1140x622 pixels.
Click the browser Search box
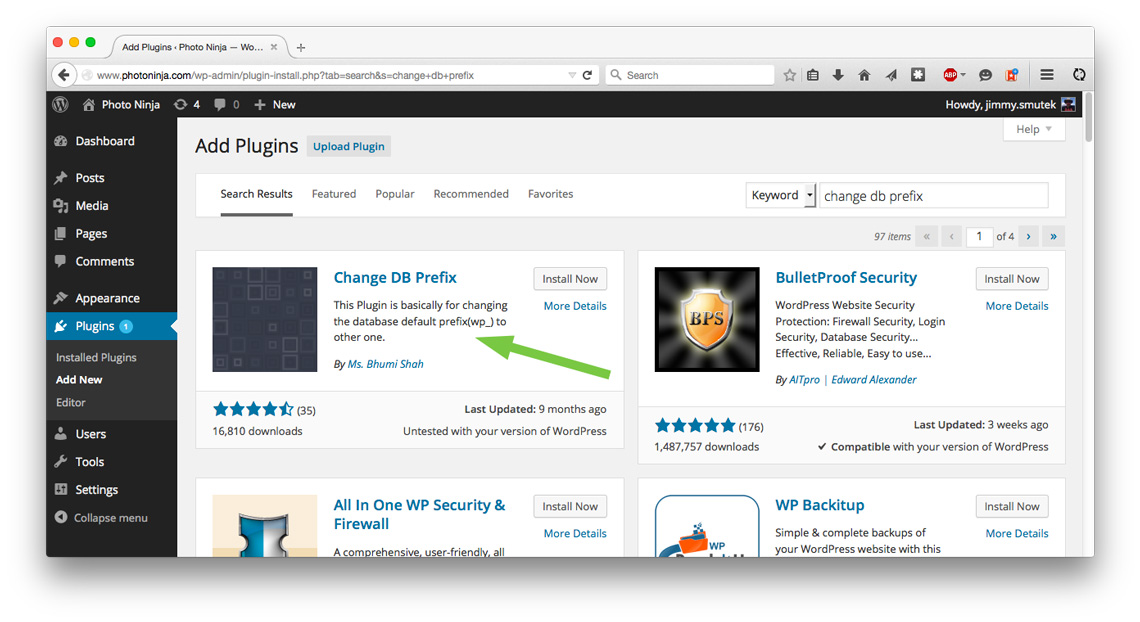[690, 75]
